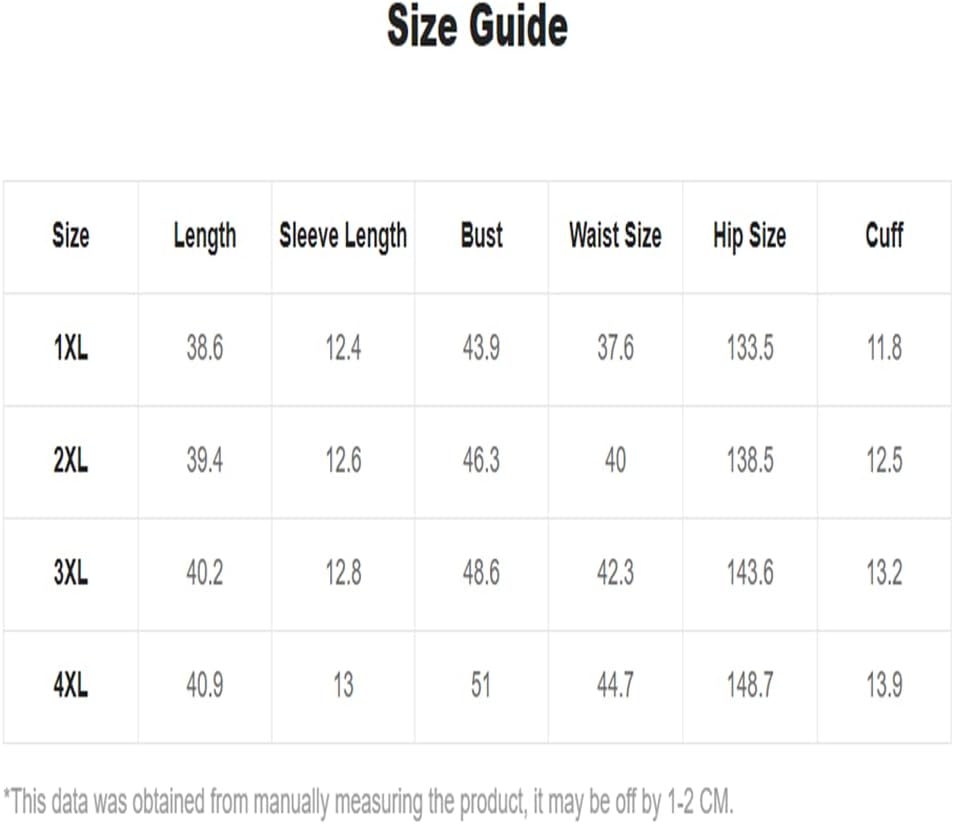The height and width of the screenshot is (824, 954).
Task: Click the 4XL size row label
Action: (x=71, y=685)
